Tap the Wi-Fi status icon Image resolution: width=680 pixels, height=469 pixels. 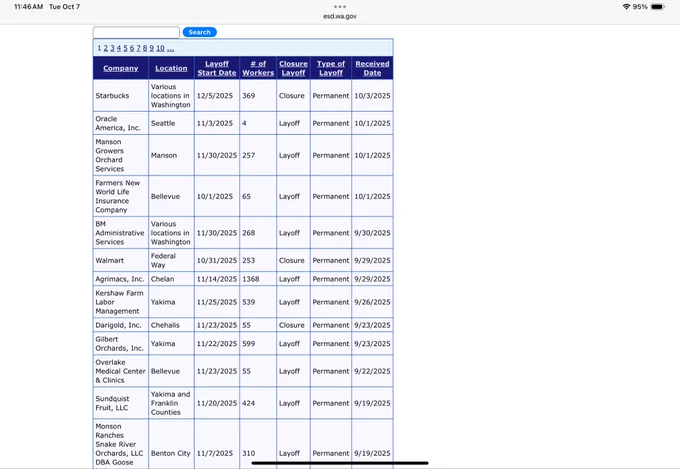626,7
